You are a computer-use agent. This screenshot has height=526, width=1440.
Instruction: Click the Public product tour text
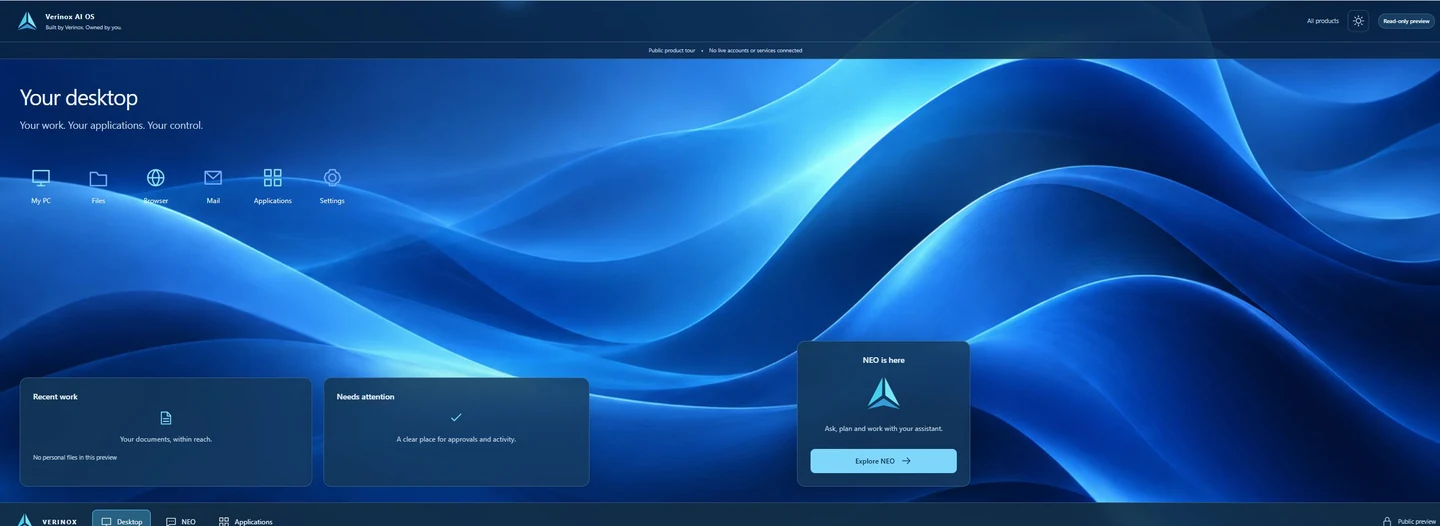672,50
